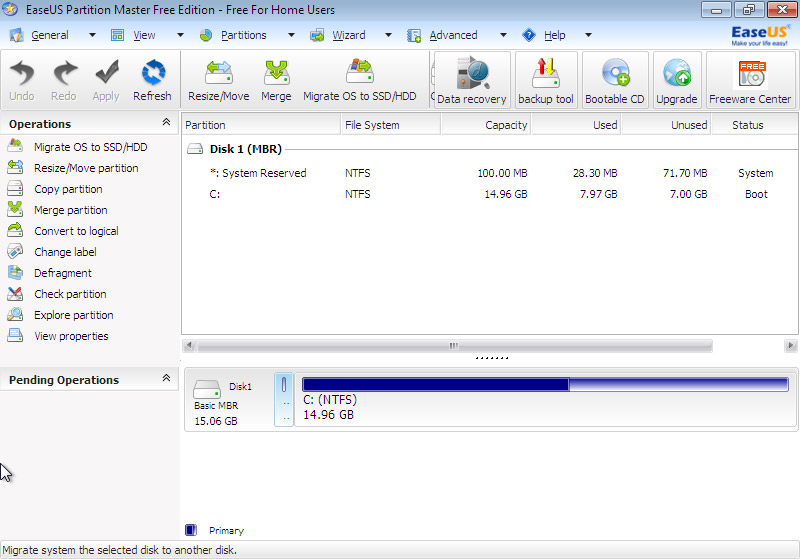The image size is (800, 559).
Task: Select Copy partition operation
Action: coord(68,189)
